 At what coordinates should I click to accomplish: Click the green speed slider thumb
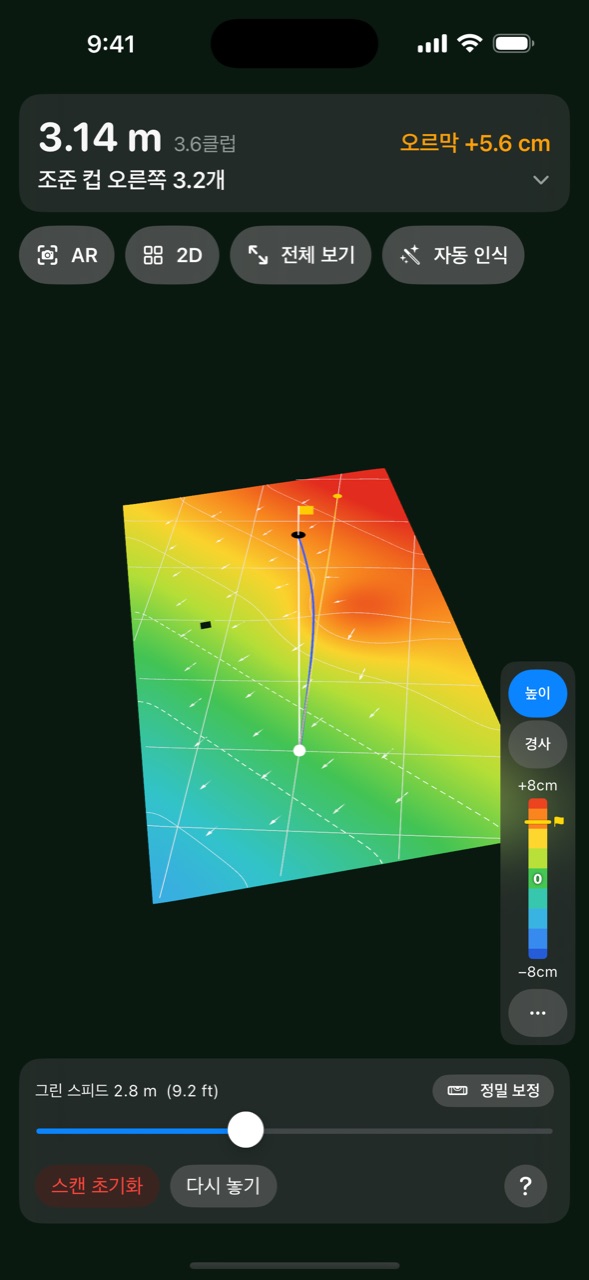click(x=246, y=1130)
